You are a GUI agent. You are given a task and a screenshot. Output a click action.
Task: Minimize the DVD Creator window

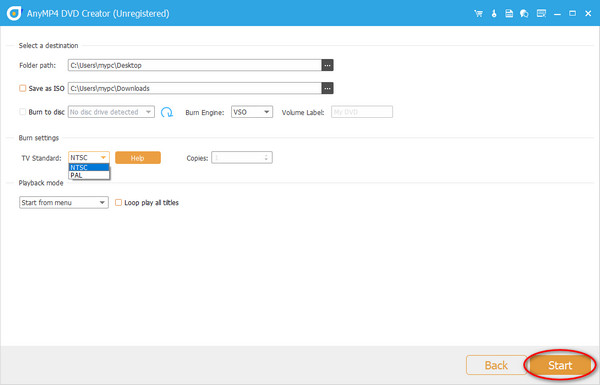point(557,14)
